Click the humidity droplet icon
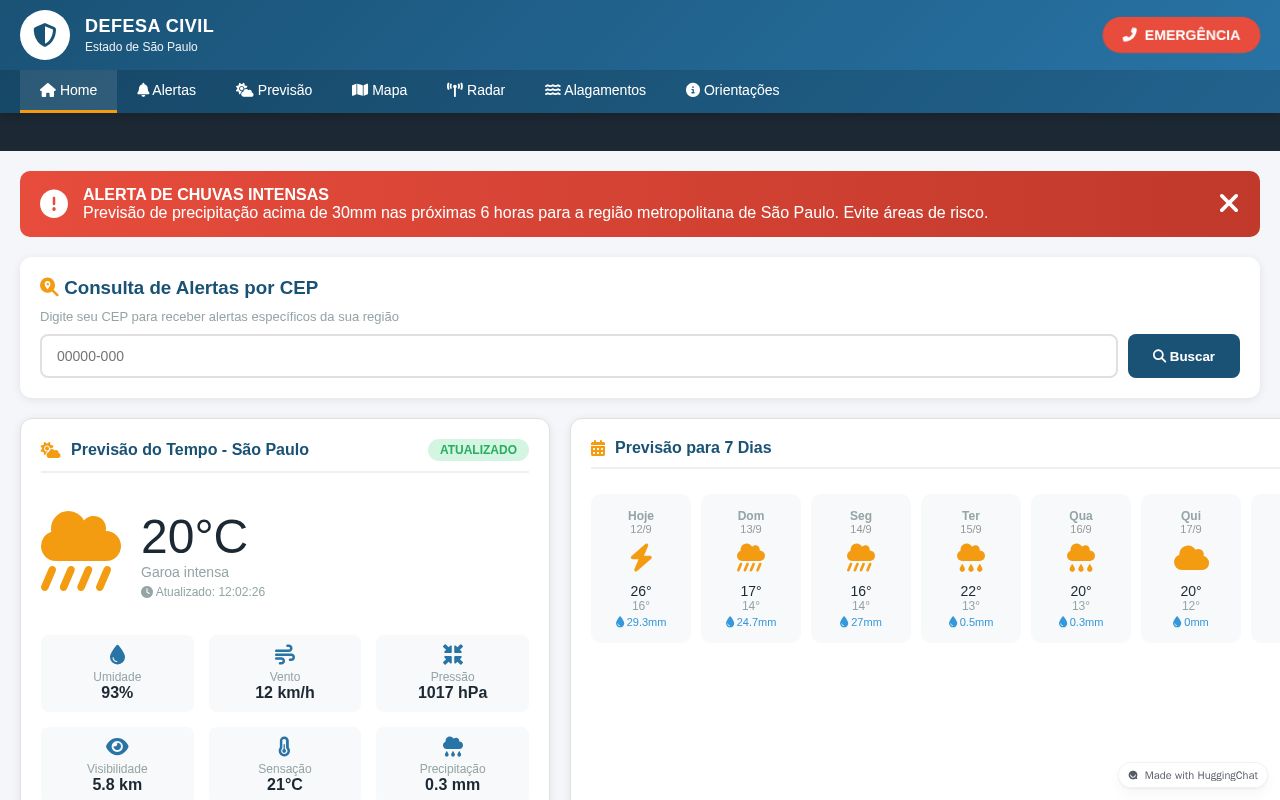Screen dimensions: 1280x800 click(x=117, y=655)
